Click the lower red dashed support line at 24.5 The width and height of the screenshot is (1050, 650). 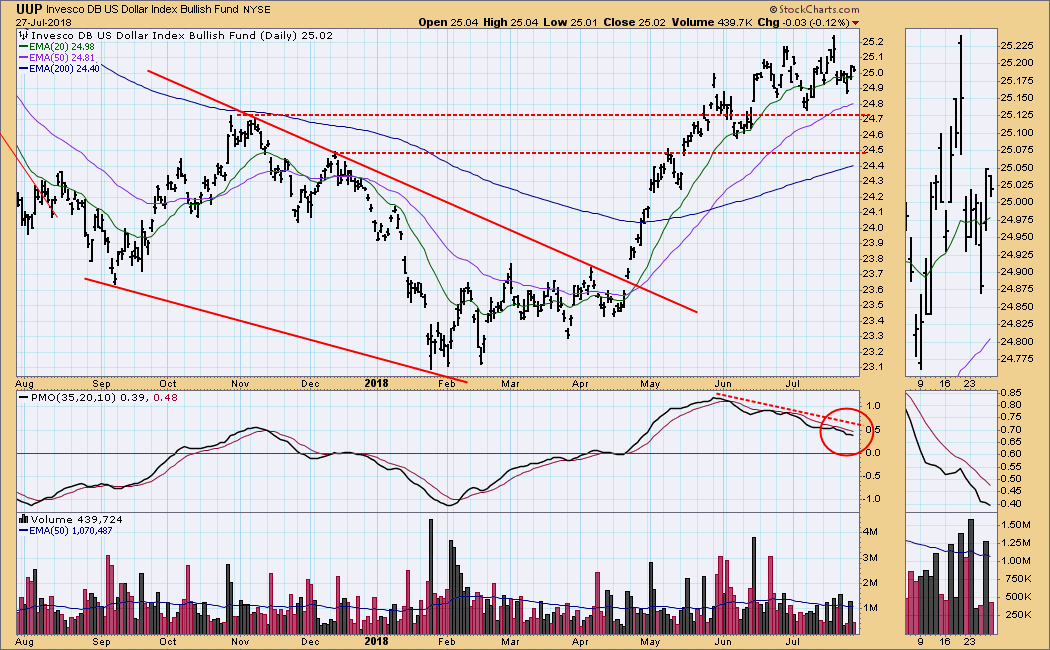point(600,153)
